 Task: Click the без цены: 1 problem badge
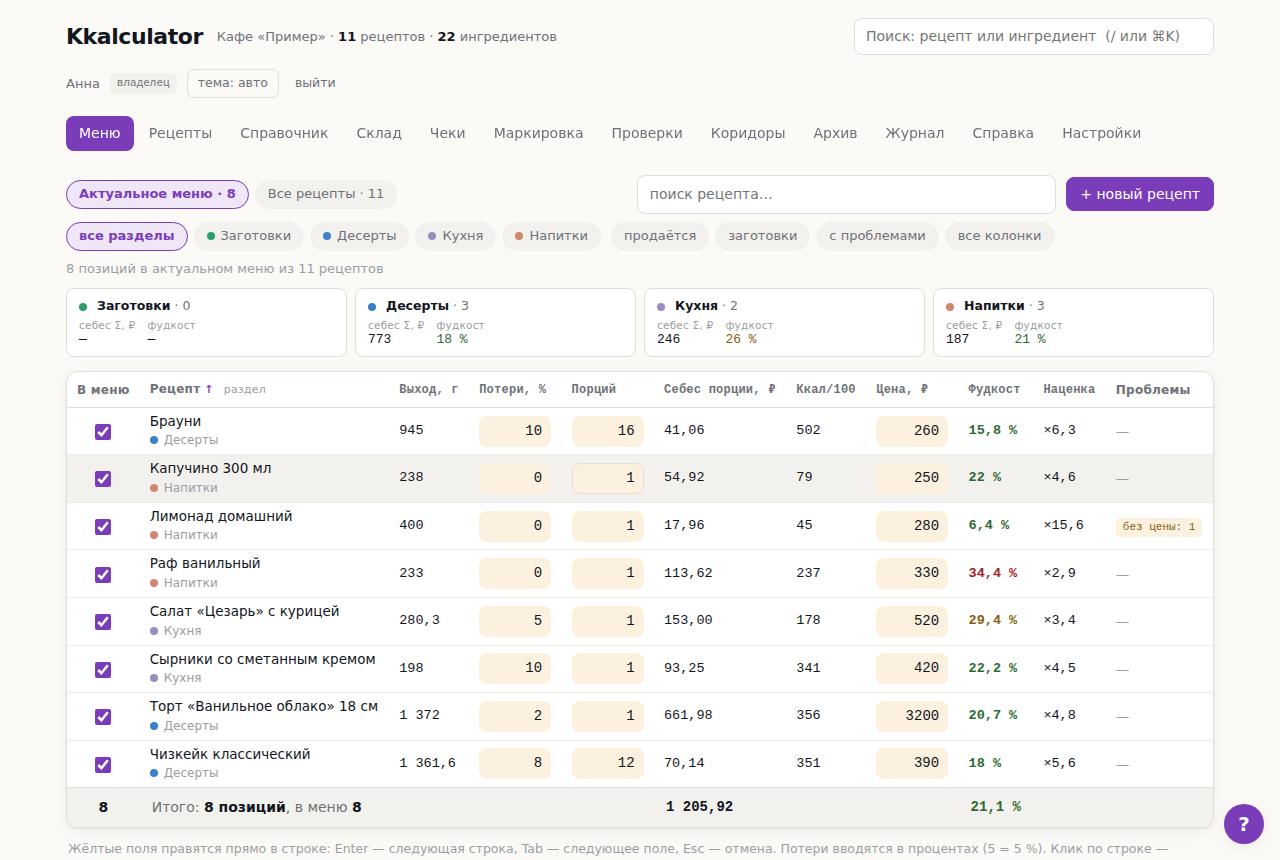point(1159,527)
